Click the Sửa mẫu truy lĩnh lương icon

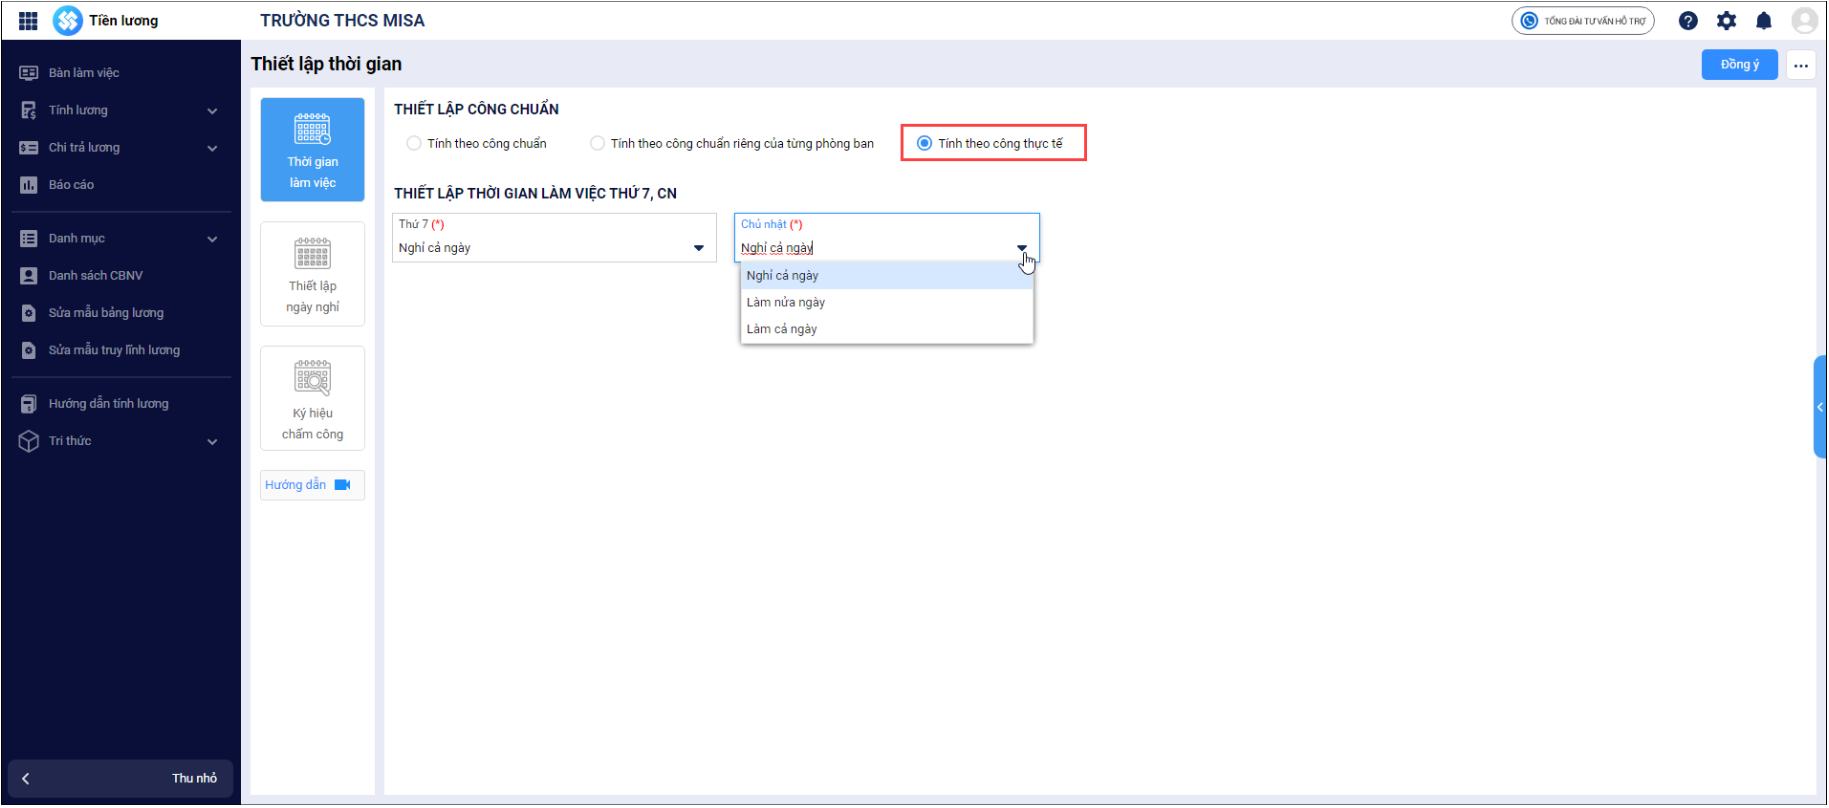point(29,351)
